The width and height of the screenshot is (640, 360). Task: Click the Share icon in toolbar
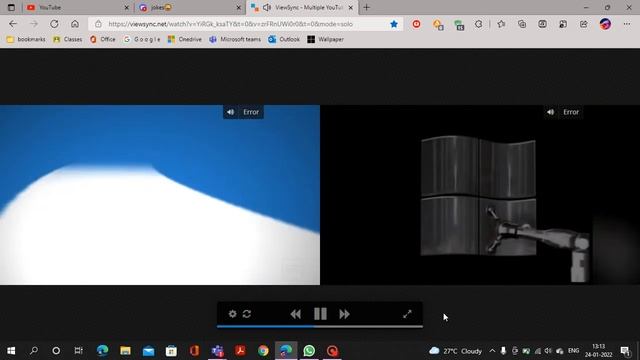tap(584, 24)
